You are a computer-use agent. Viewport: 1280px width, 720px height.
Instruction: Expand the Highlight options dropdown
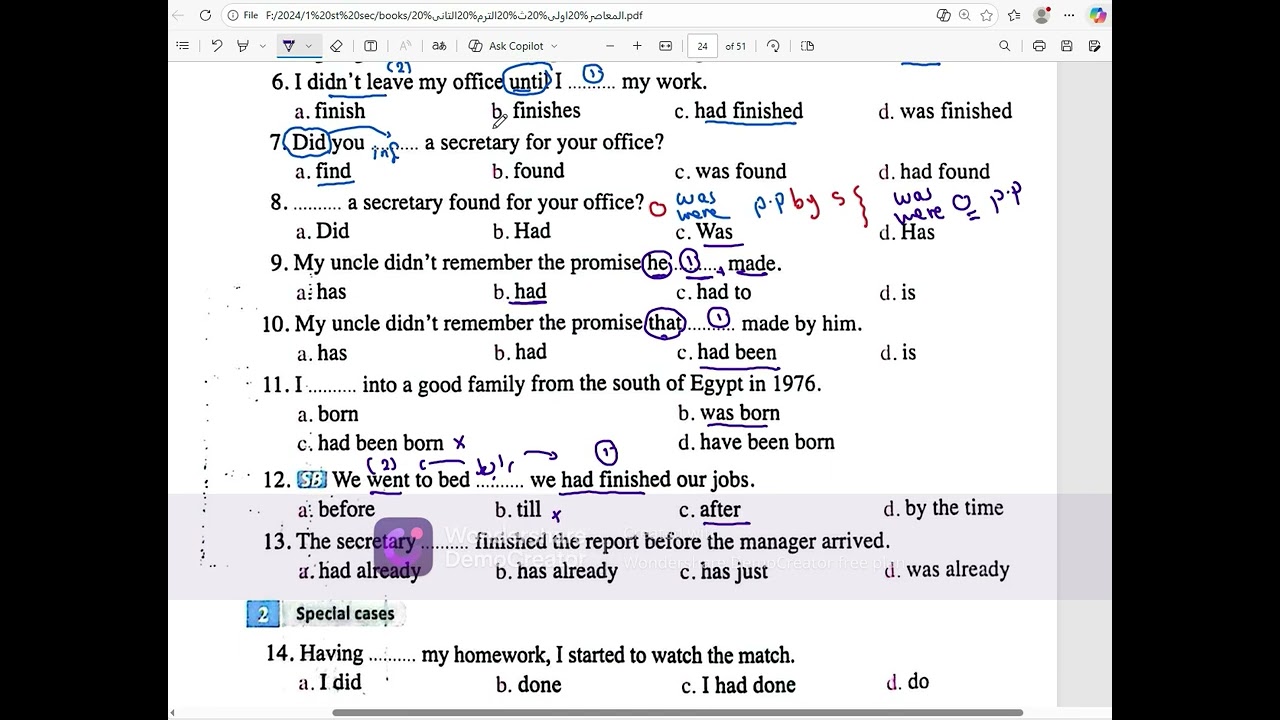[x=262, y=46]
